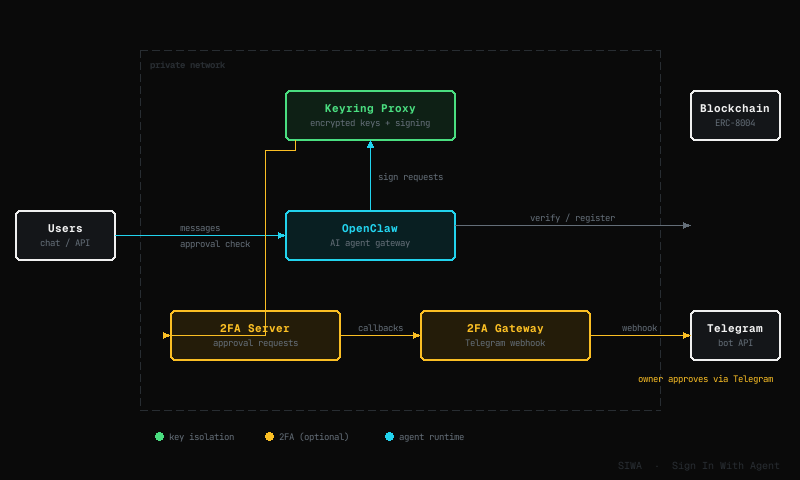Click the green key isolation legend dot
Viewport: 800px width, 480px height.
(159, 436)
